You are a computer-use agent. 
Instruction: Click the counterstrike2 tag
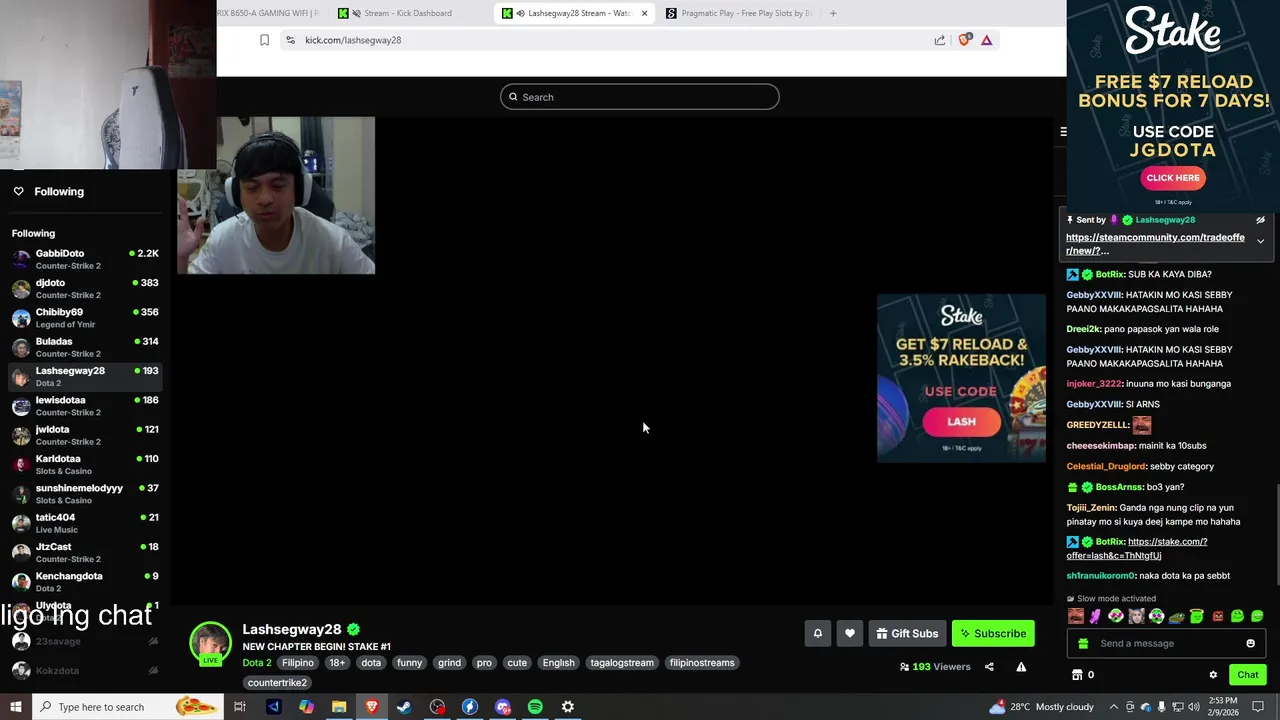point(277,683)
